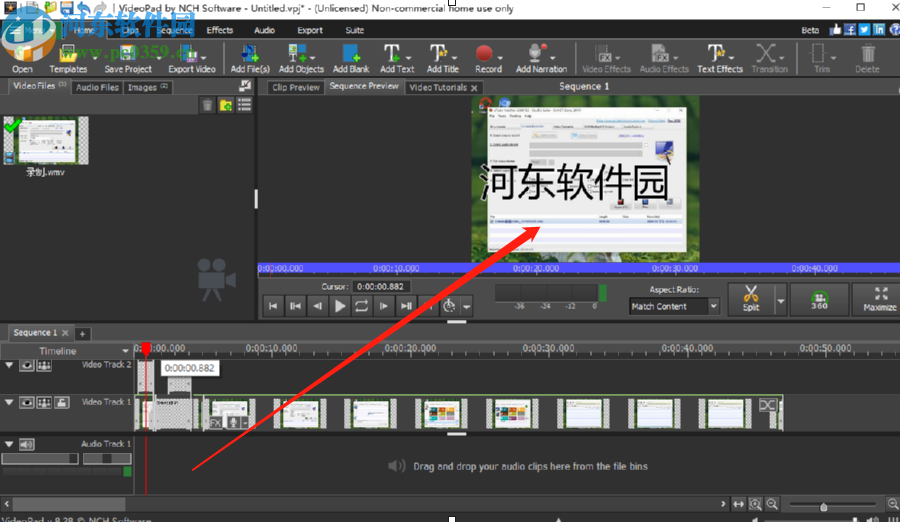Viewport: 900px width, 522px height.
Task: Start recording with the Record icon
Action: point(484,53)
